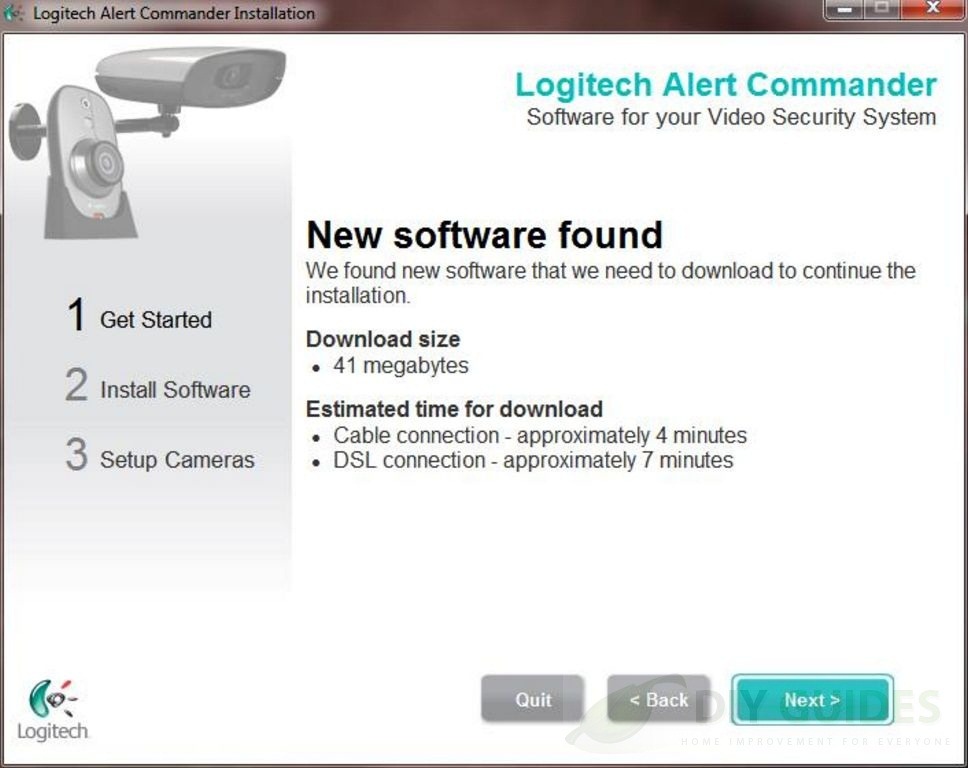This screenshot has width=968, height=768.
Task: Click the Logitech Alert Commander heading
Action: [726, 85]
